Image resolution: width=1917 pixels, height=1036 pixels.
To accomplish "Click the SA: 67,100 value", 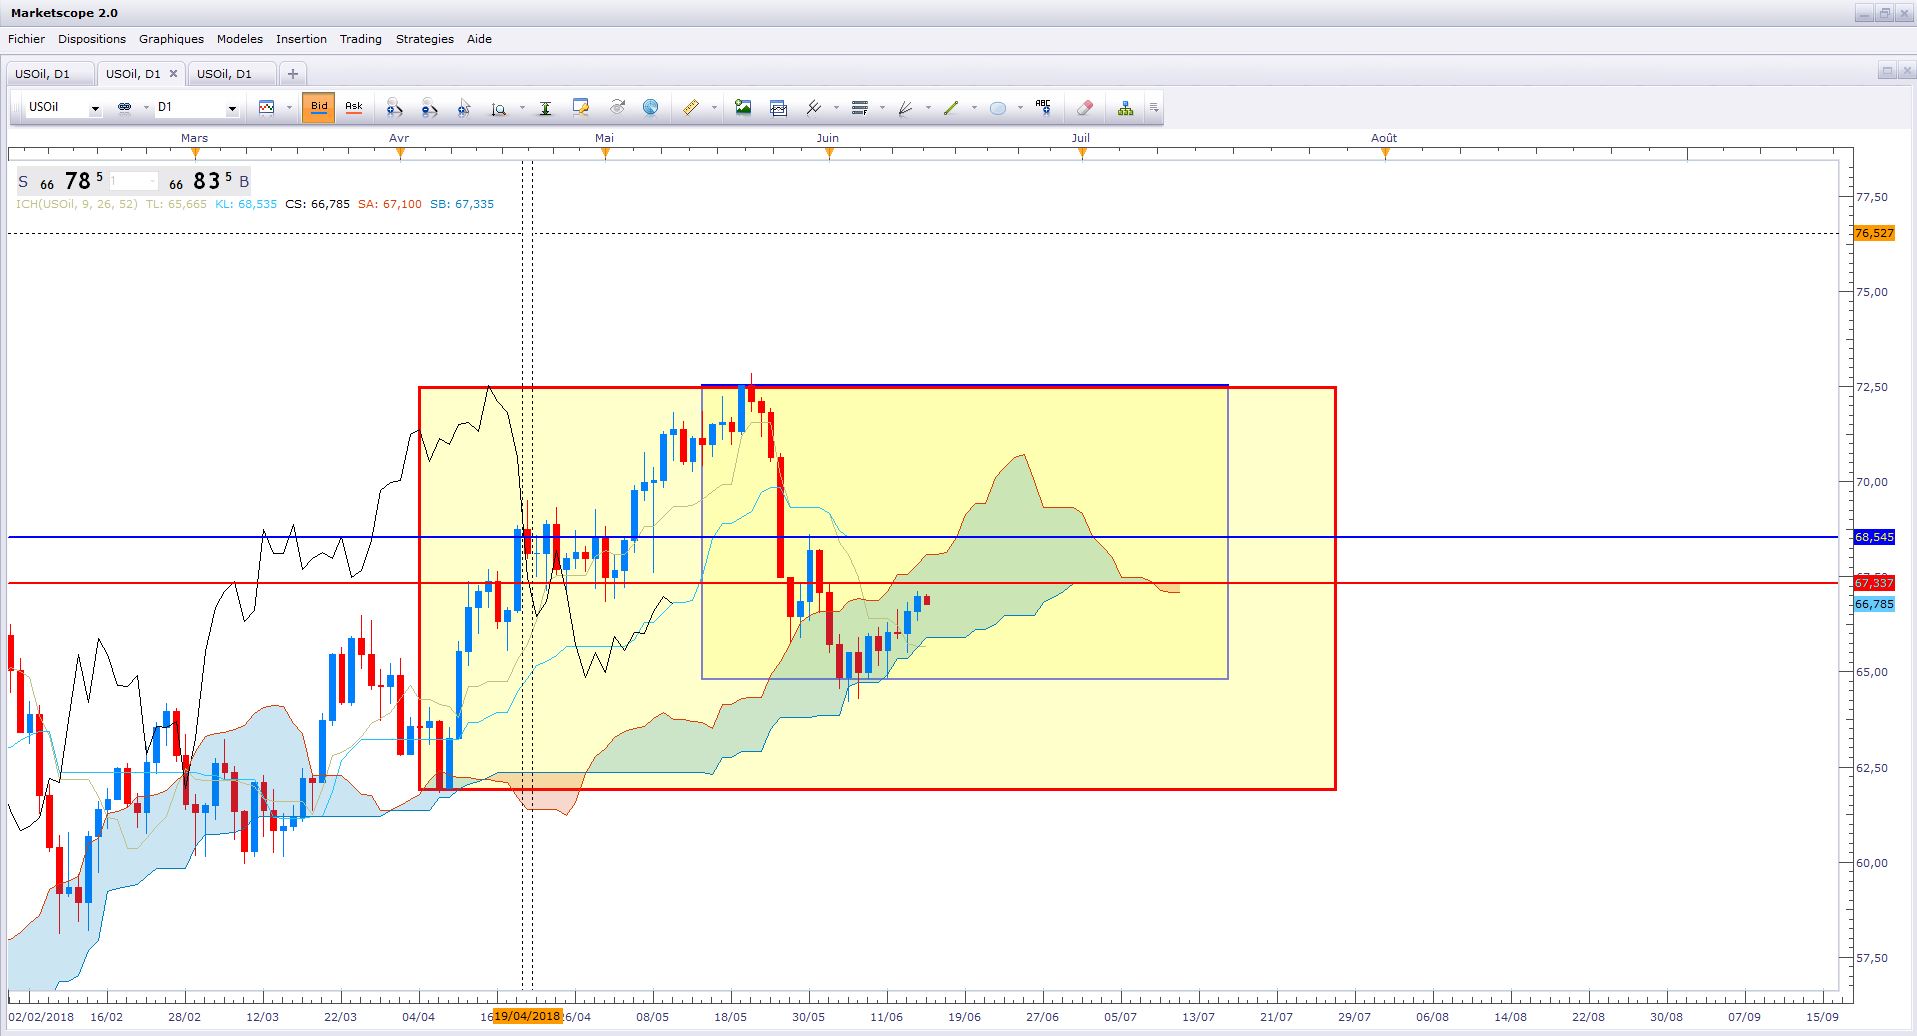I will point(390,204).
